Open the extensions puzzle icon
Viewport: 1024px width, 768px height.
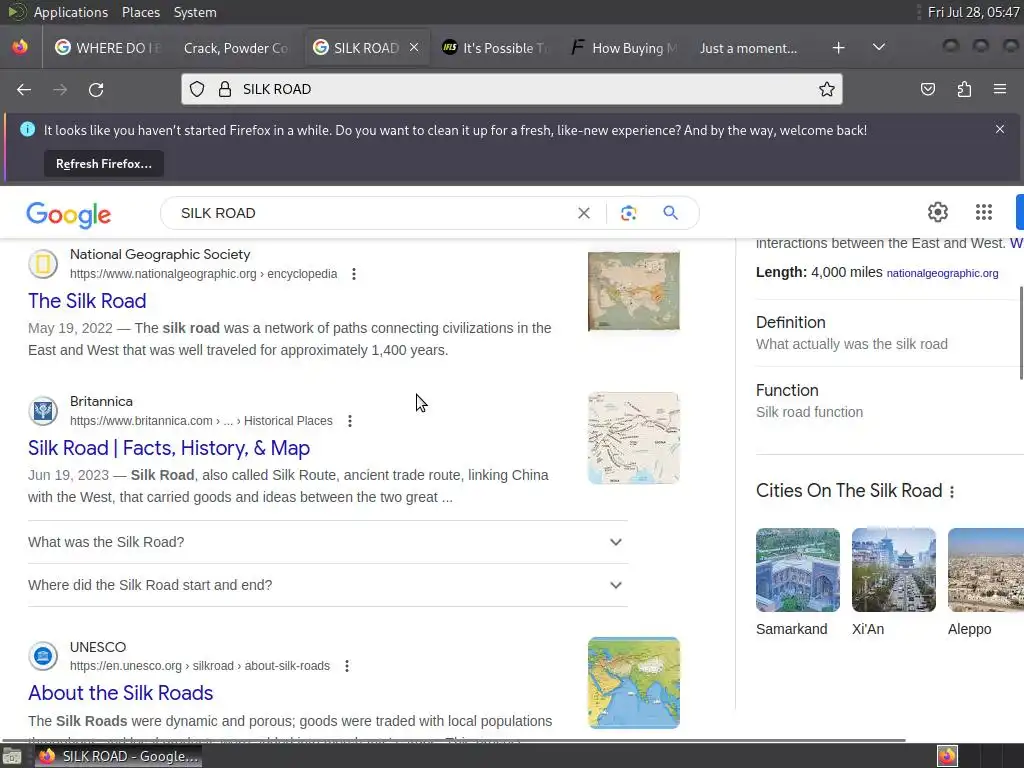point(964,89)
